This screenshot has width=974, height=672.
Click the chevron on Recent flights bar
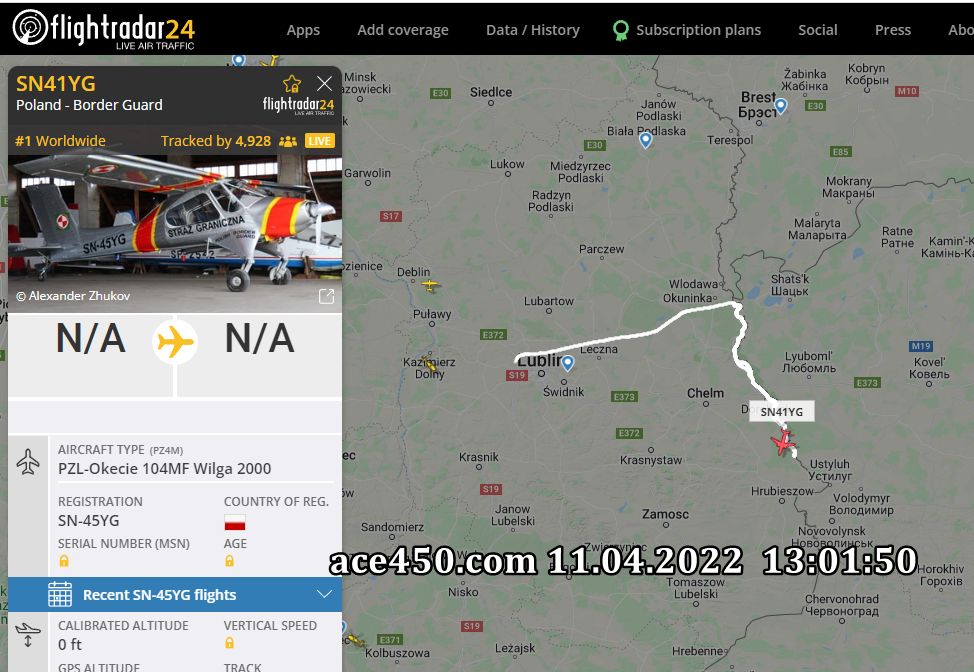(x=324, y=594)
